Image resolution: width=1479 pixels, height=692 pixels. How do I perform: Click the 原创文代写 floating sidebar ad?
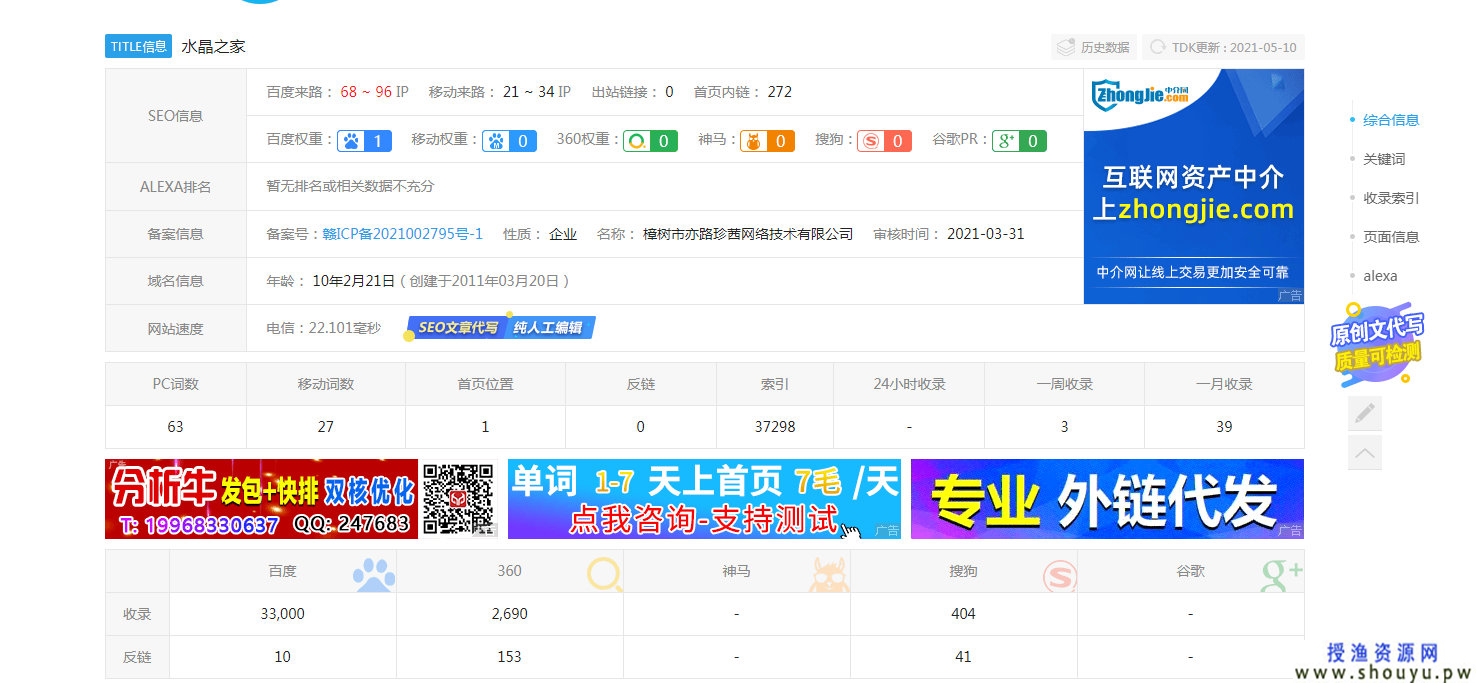click(x=1376, y=342)
